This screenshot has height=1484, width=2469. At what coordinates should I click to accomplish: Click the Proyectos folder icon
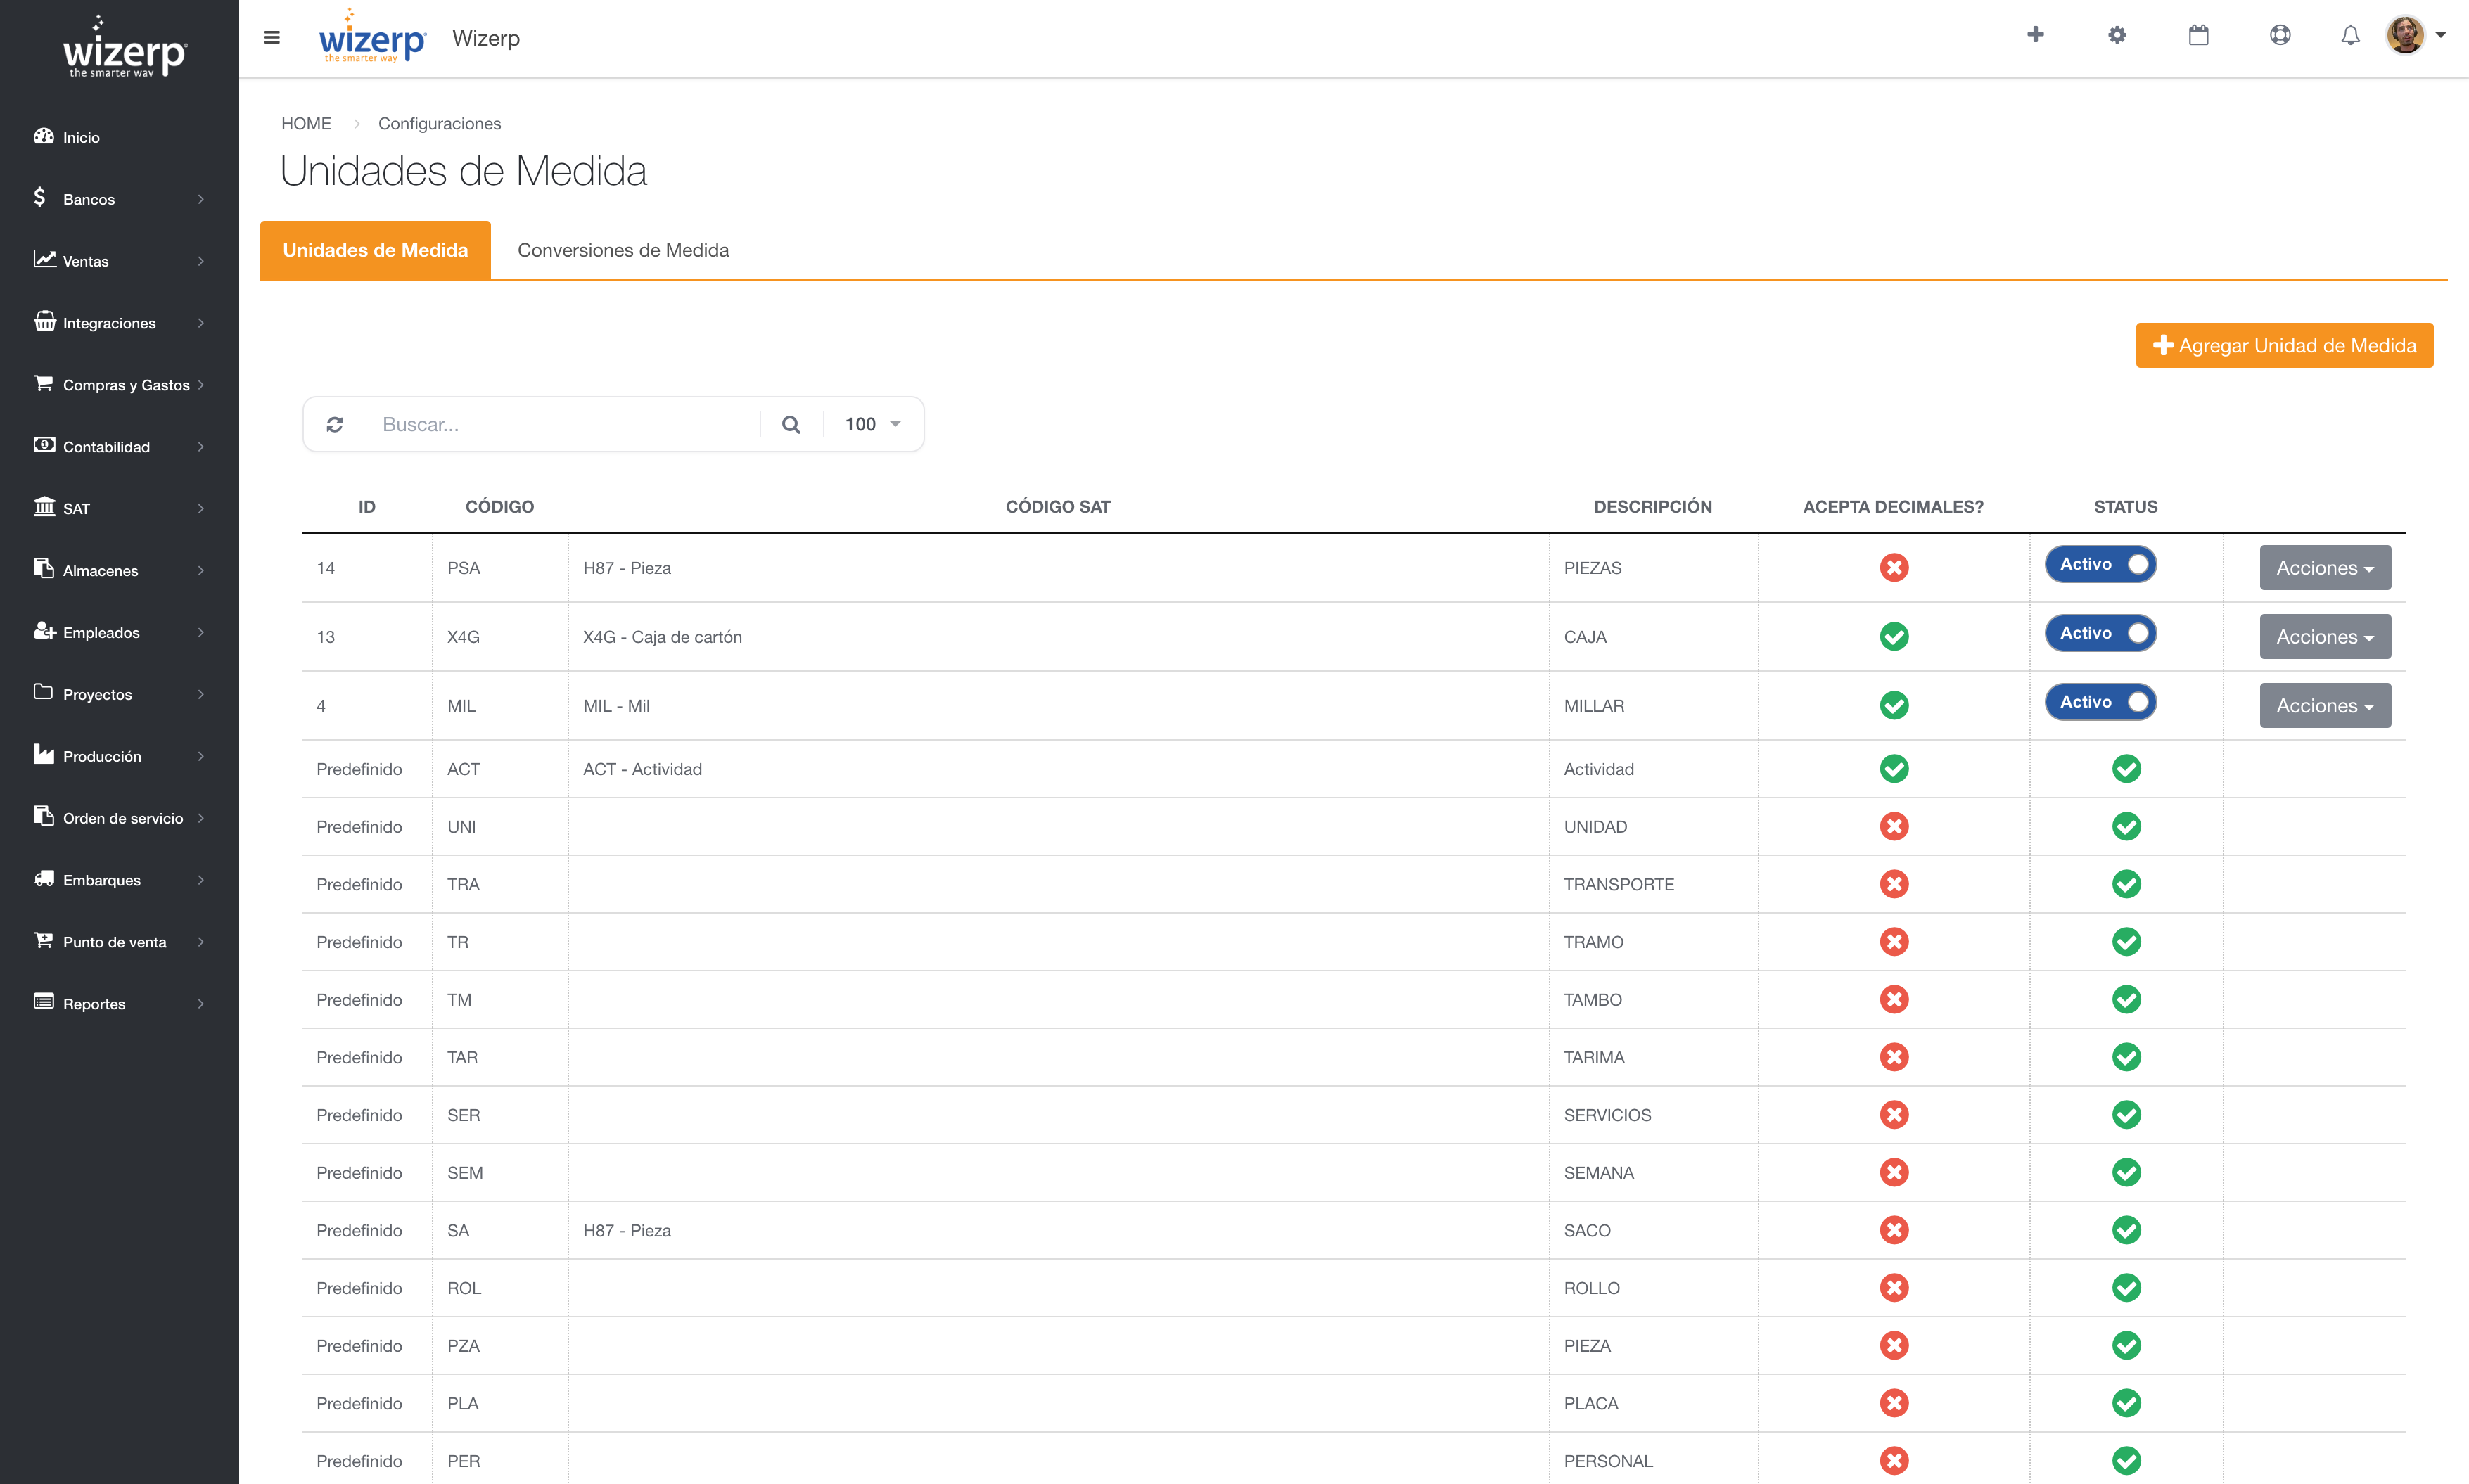pos(43,692)
